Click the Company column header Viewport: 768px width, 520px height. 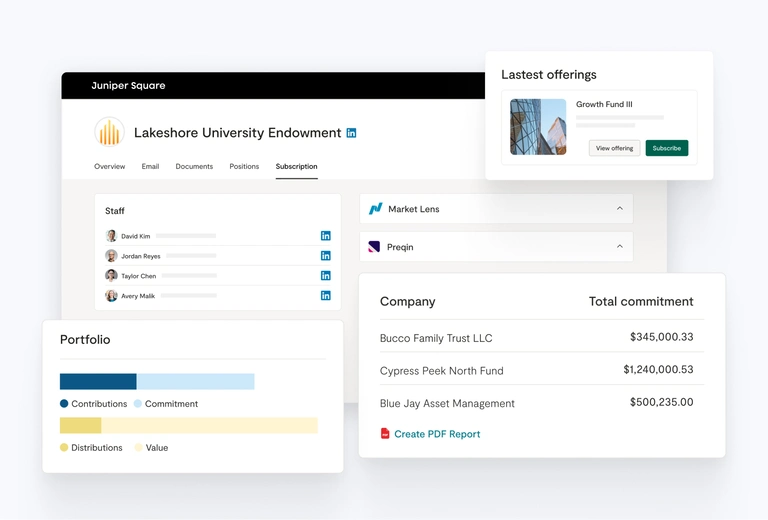point(408,302)
